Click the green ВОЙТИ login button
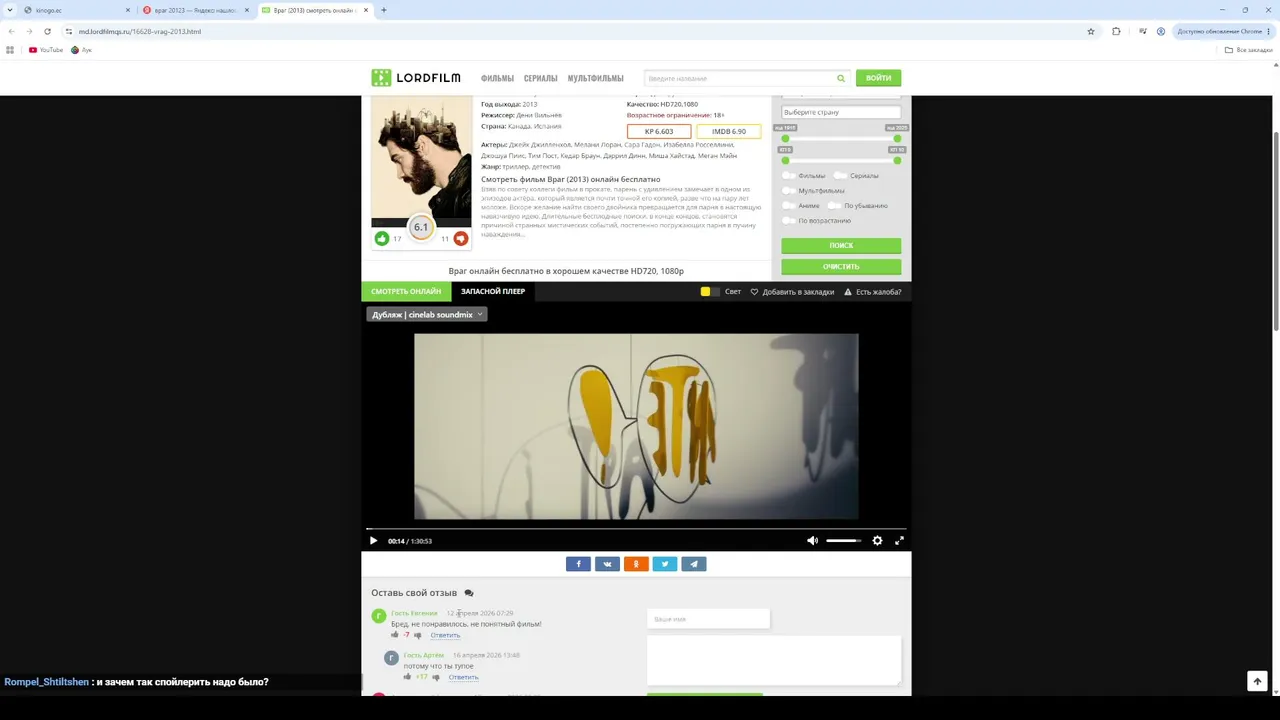Screen dimensions: 1280x720 [878, 78]
